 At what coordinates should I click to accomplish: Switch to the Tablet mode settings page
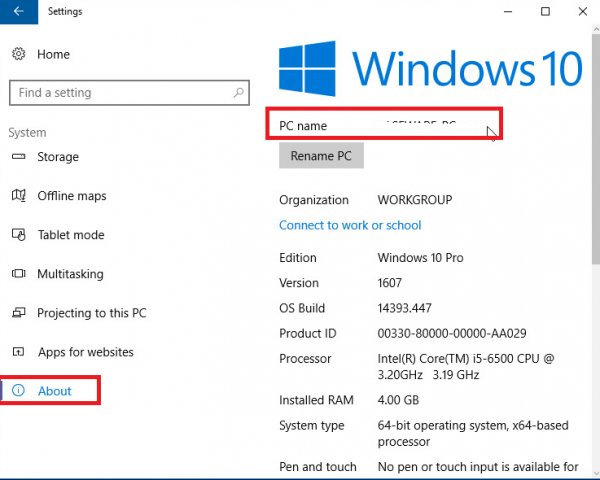71,235
